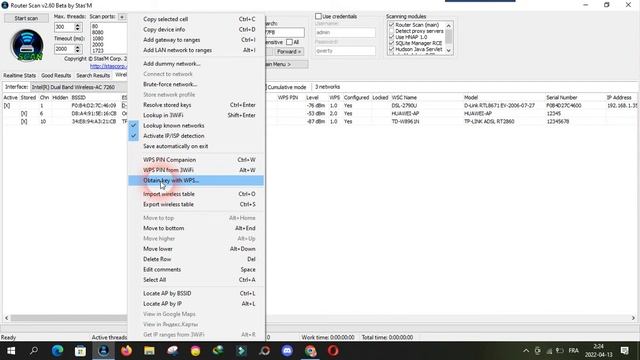Viewport: 640px width, 360px height.
Task: Click the Username field containing admin
Action: (x=345, y=32)
